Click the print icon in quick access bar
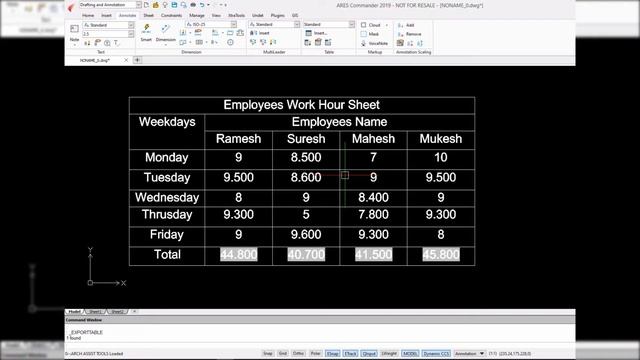Screen dimensions: 640x360 pos(193,5)
